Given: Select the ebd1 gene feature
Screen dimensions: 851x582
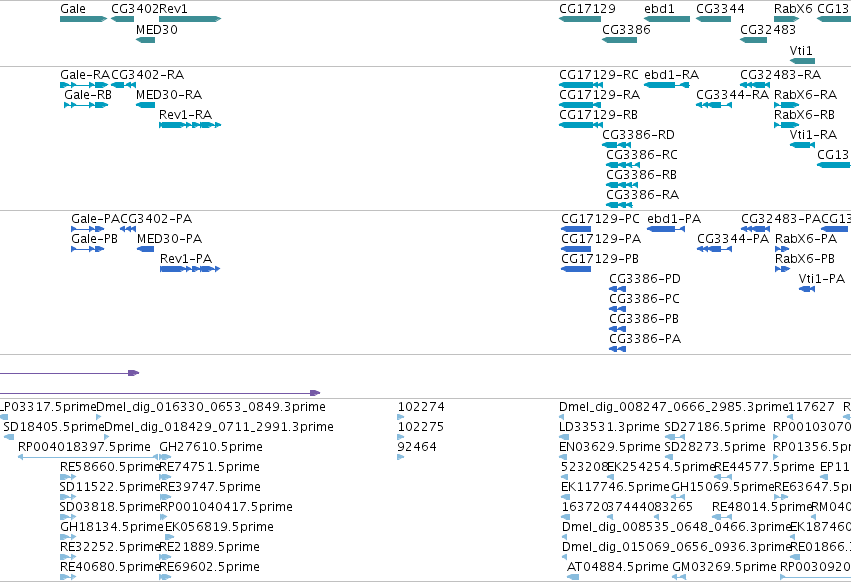Looking at the screenshot, I should tap(667, 19).
